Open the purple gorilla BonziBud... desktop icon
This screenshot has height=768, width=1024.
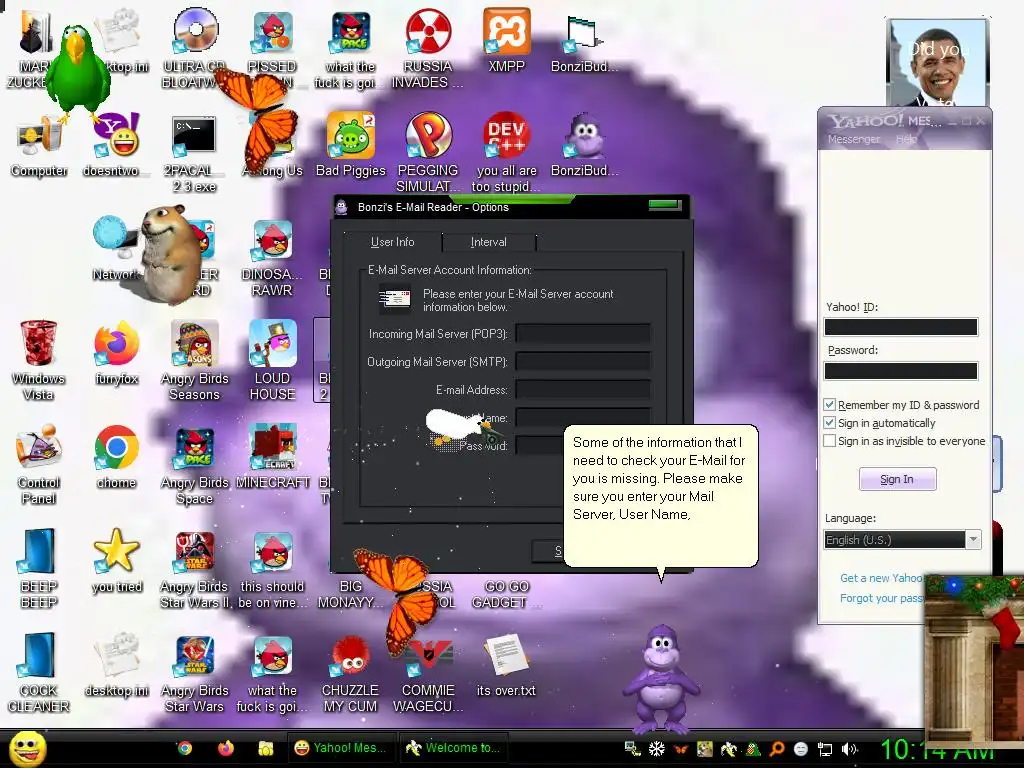(584, 144)
